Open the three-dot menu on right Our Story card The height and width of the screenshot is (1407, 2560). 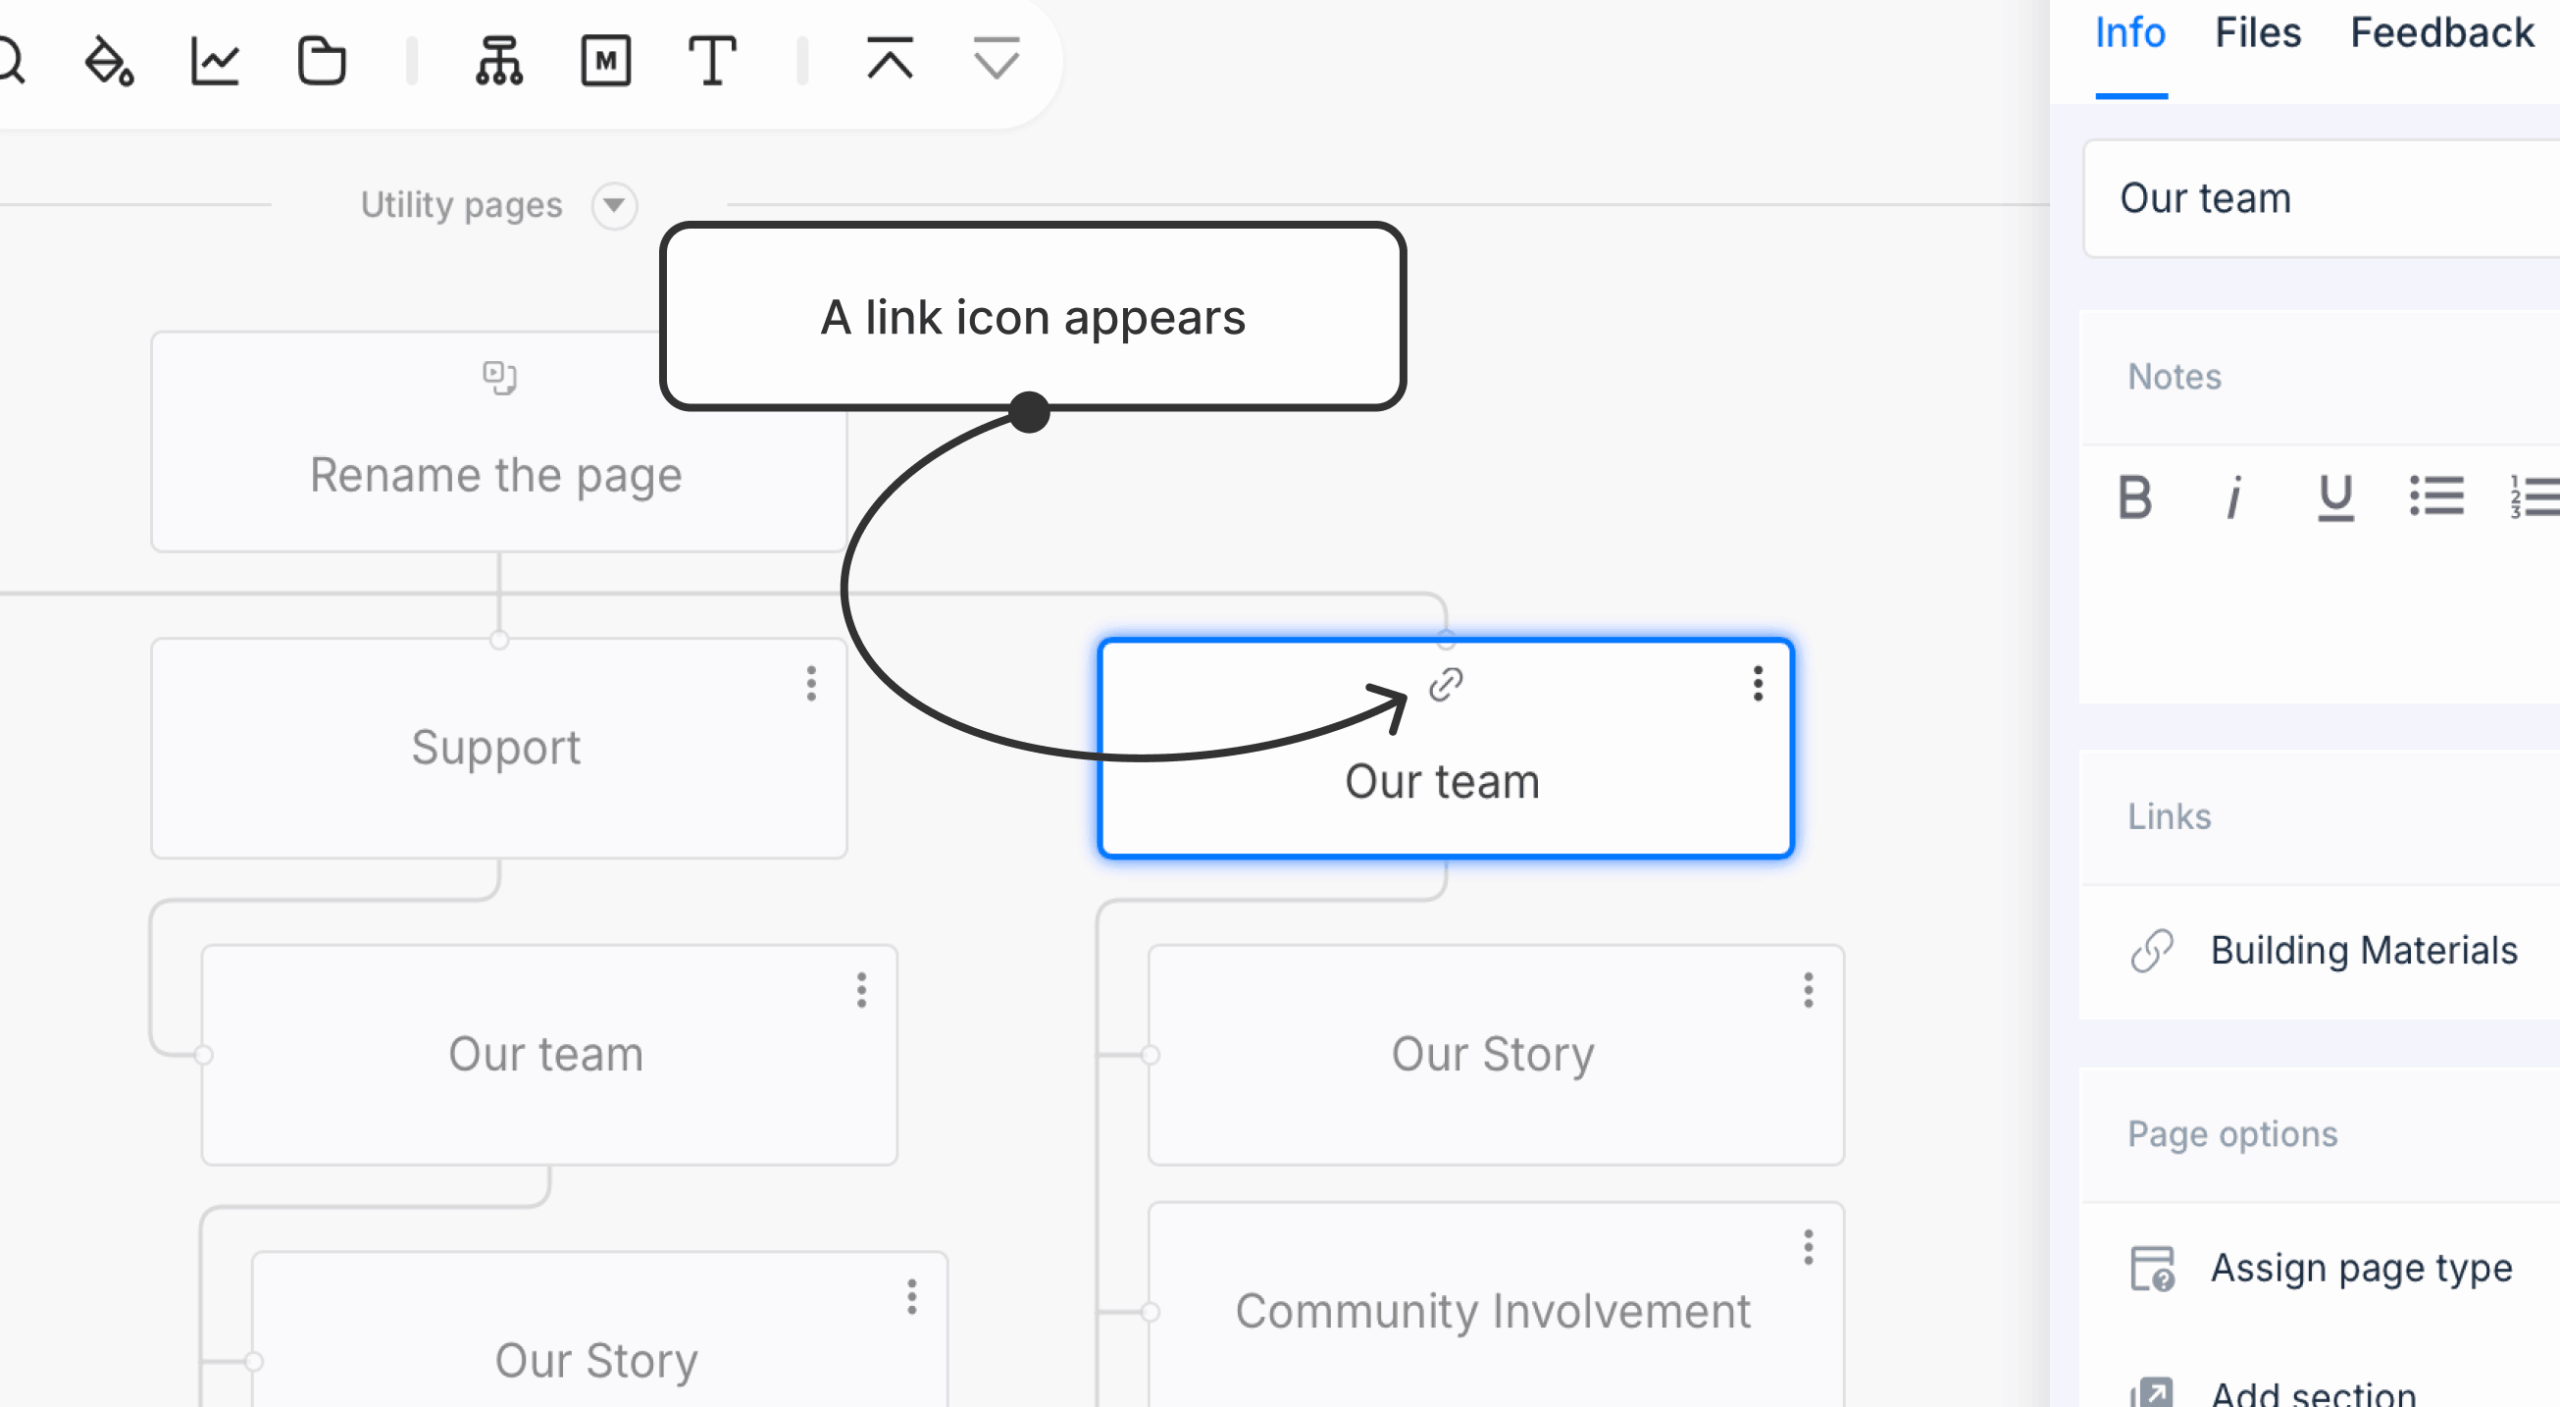1808,990
